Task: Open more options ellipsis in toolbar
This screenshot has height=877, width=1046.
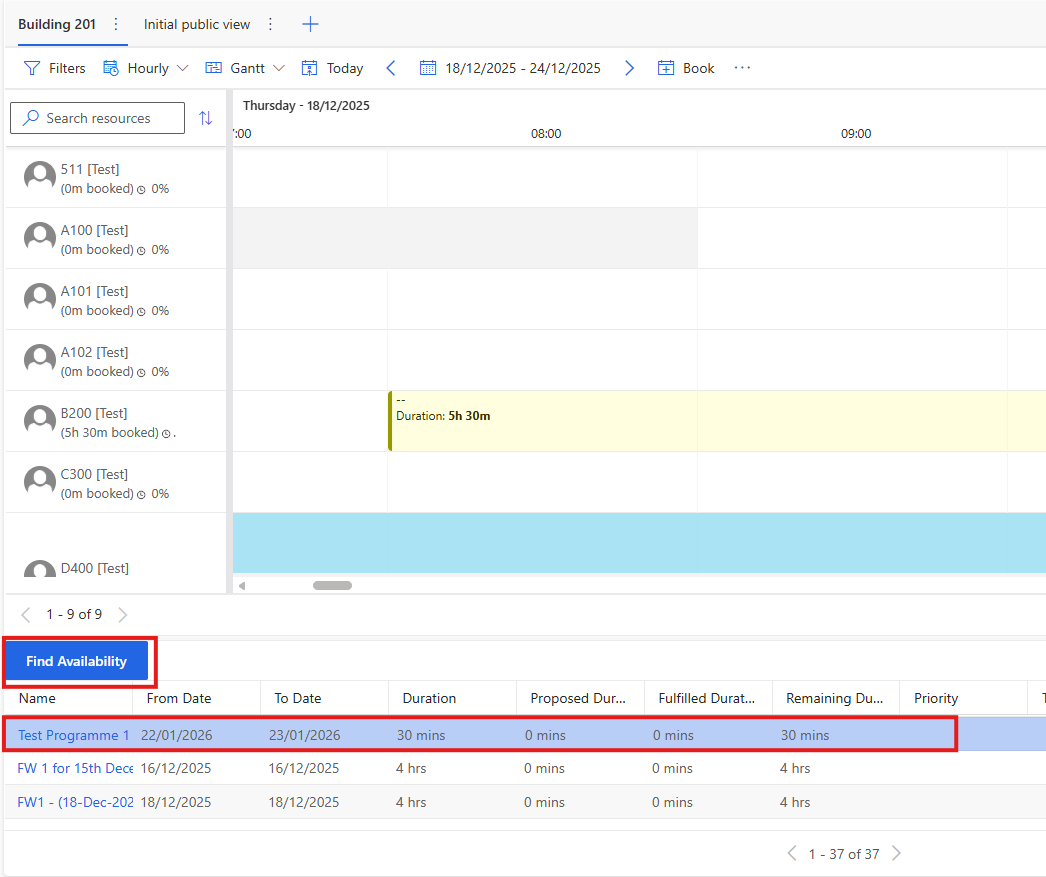Action: (742, 68)
